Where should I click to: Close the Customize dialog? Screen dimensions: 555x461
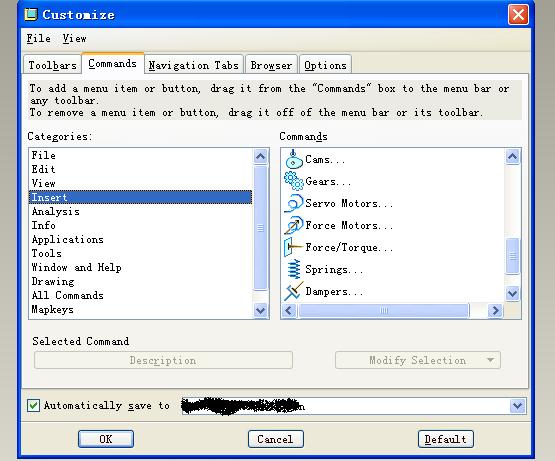[x=518, y=15]
